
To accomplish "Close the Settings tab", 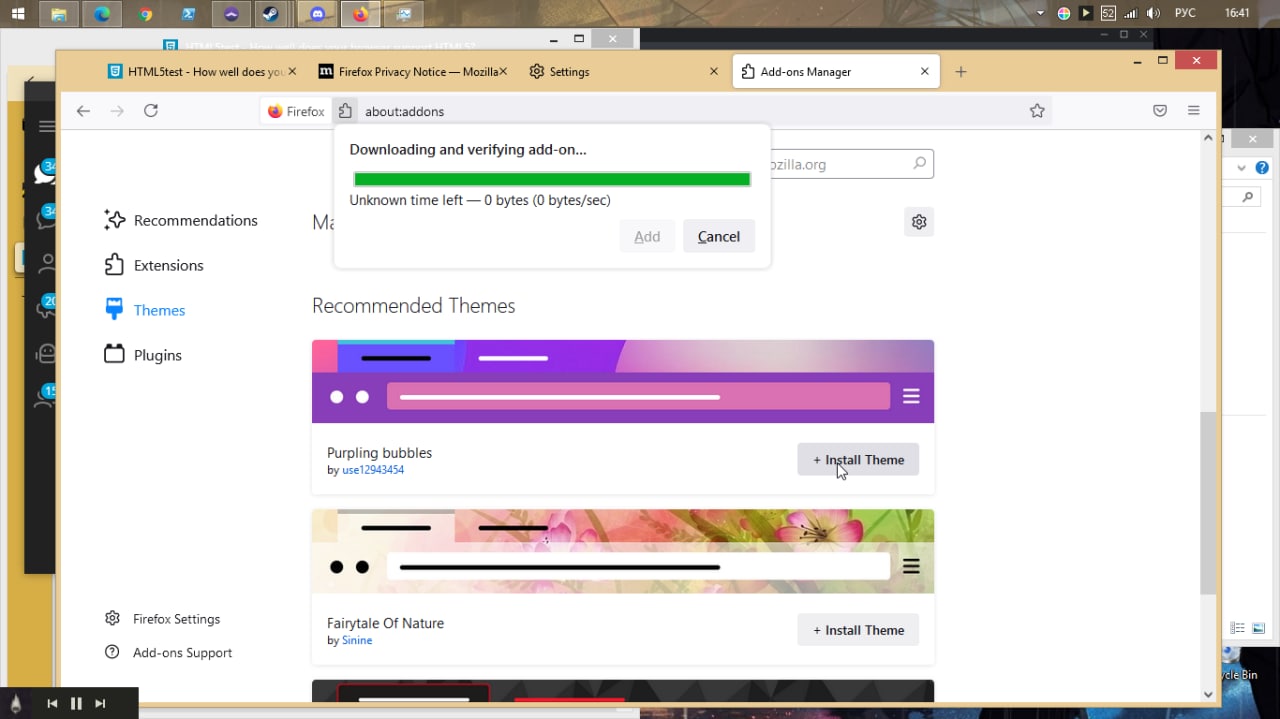I will pos(714,72).
